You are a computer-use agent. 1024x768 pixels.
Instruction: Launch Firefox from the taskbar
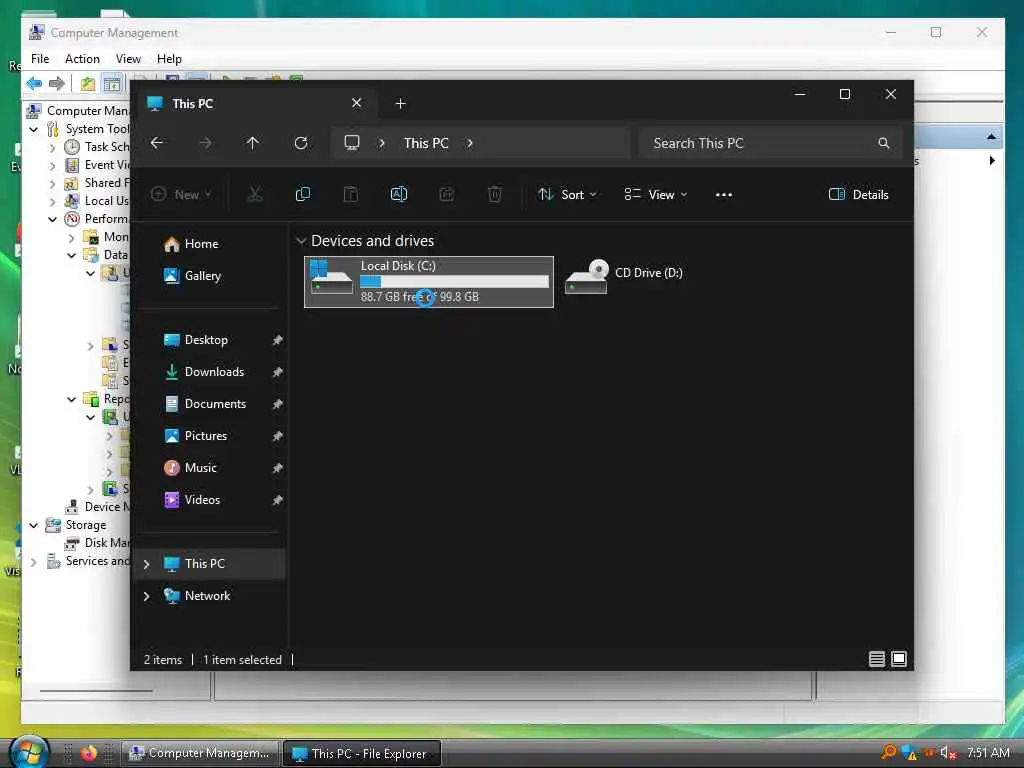89,753
